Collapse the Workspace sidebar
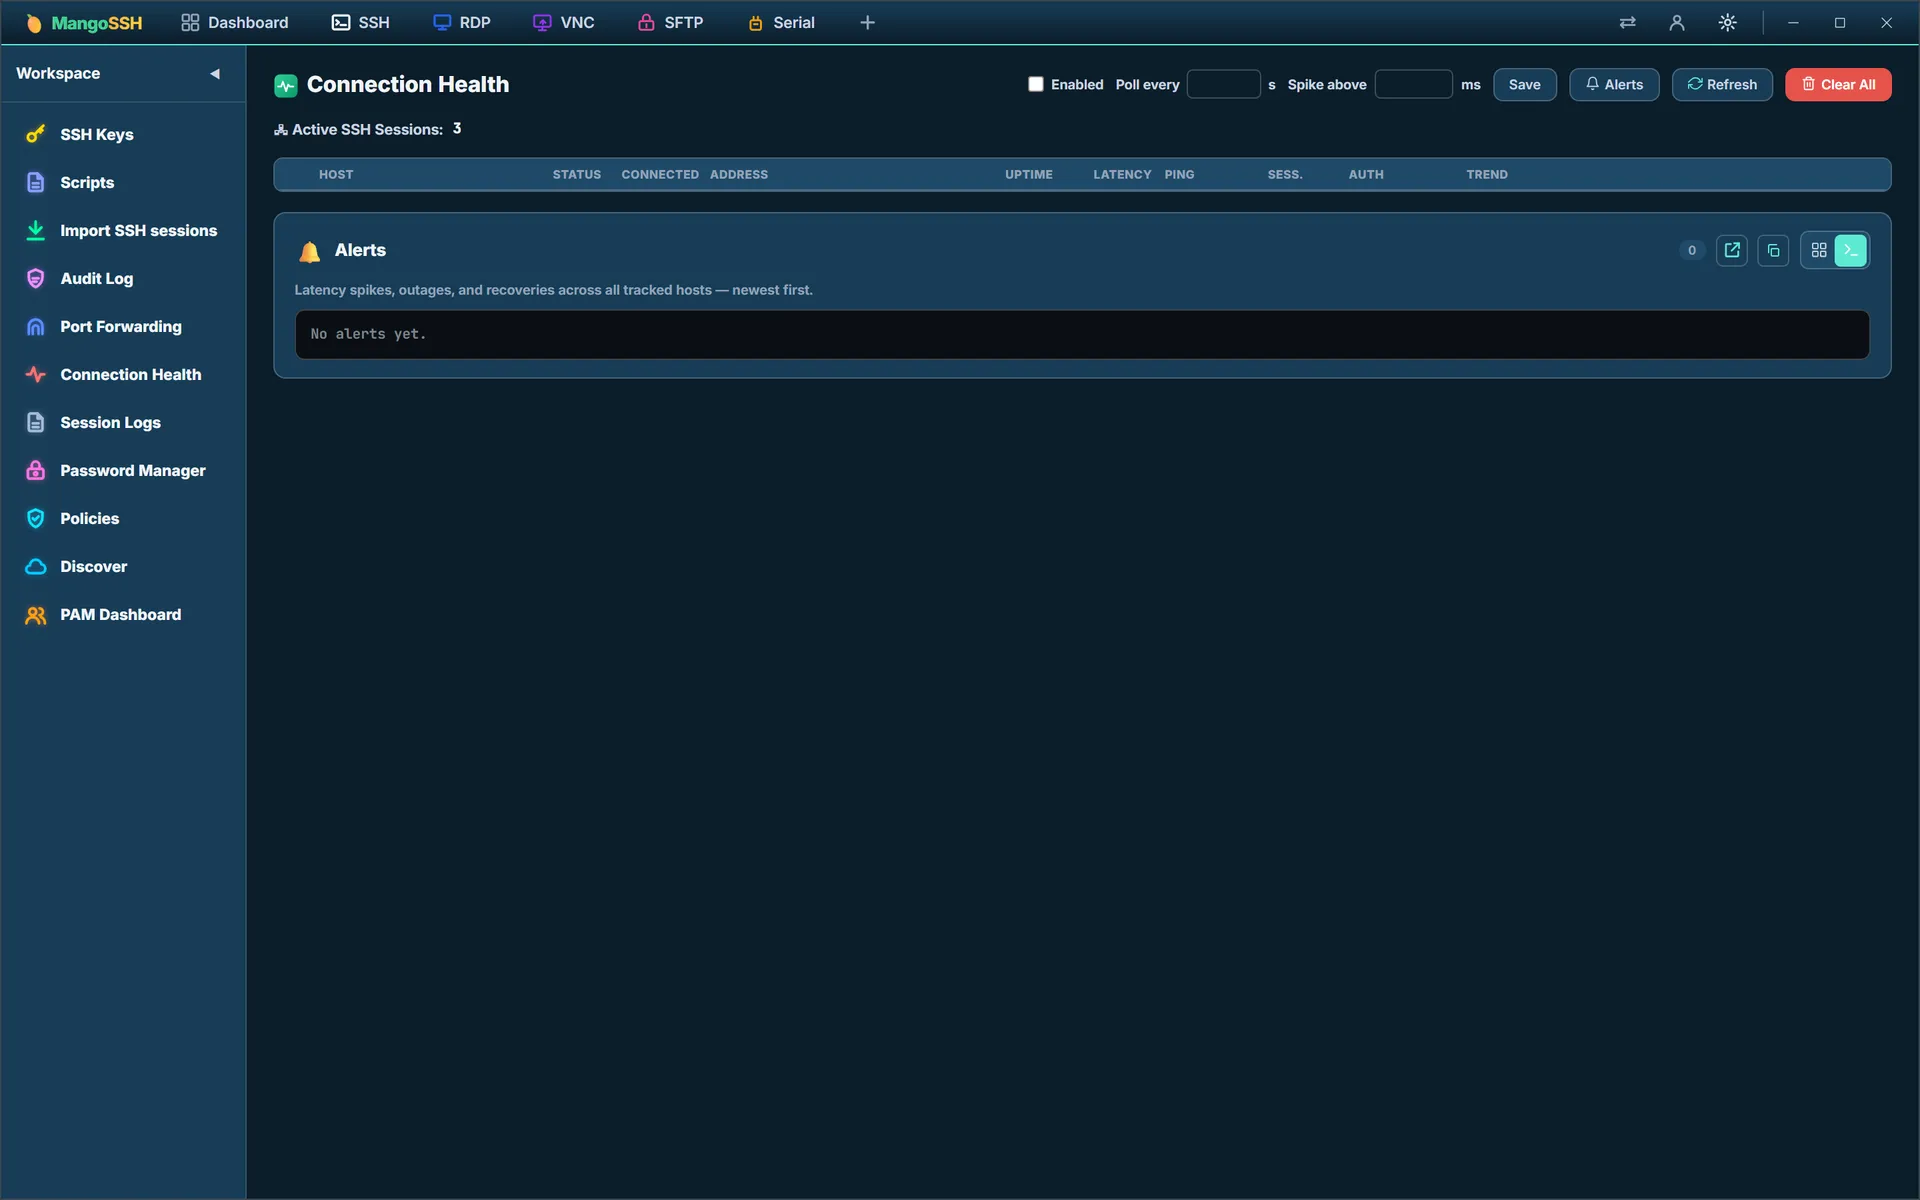Screen dimensions: 1920x1200 (214, 73)
